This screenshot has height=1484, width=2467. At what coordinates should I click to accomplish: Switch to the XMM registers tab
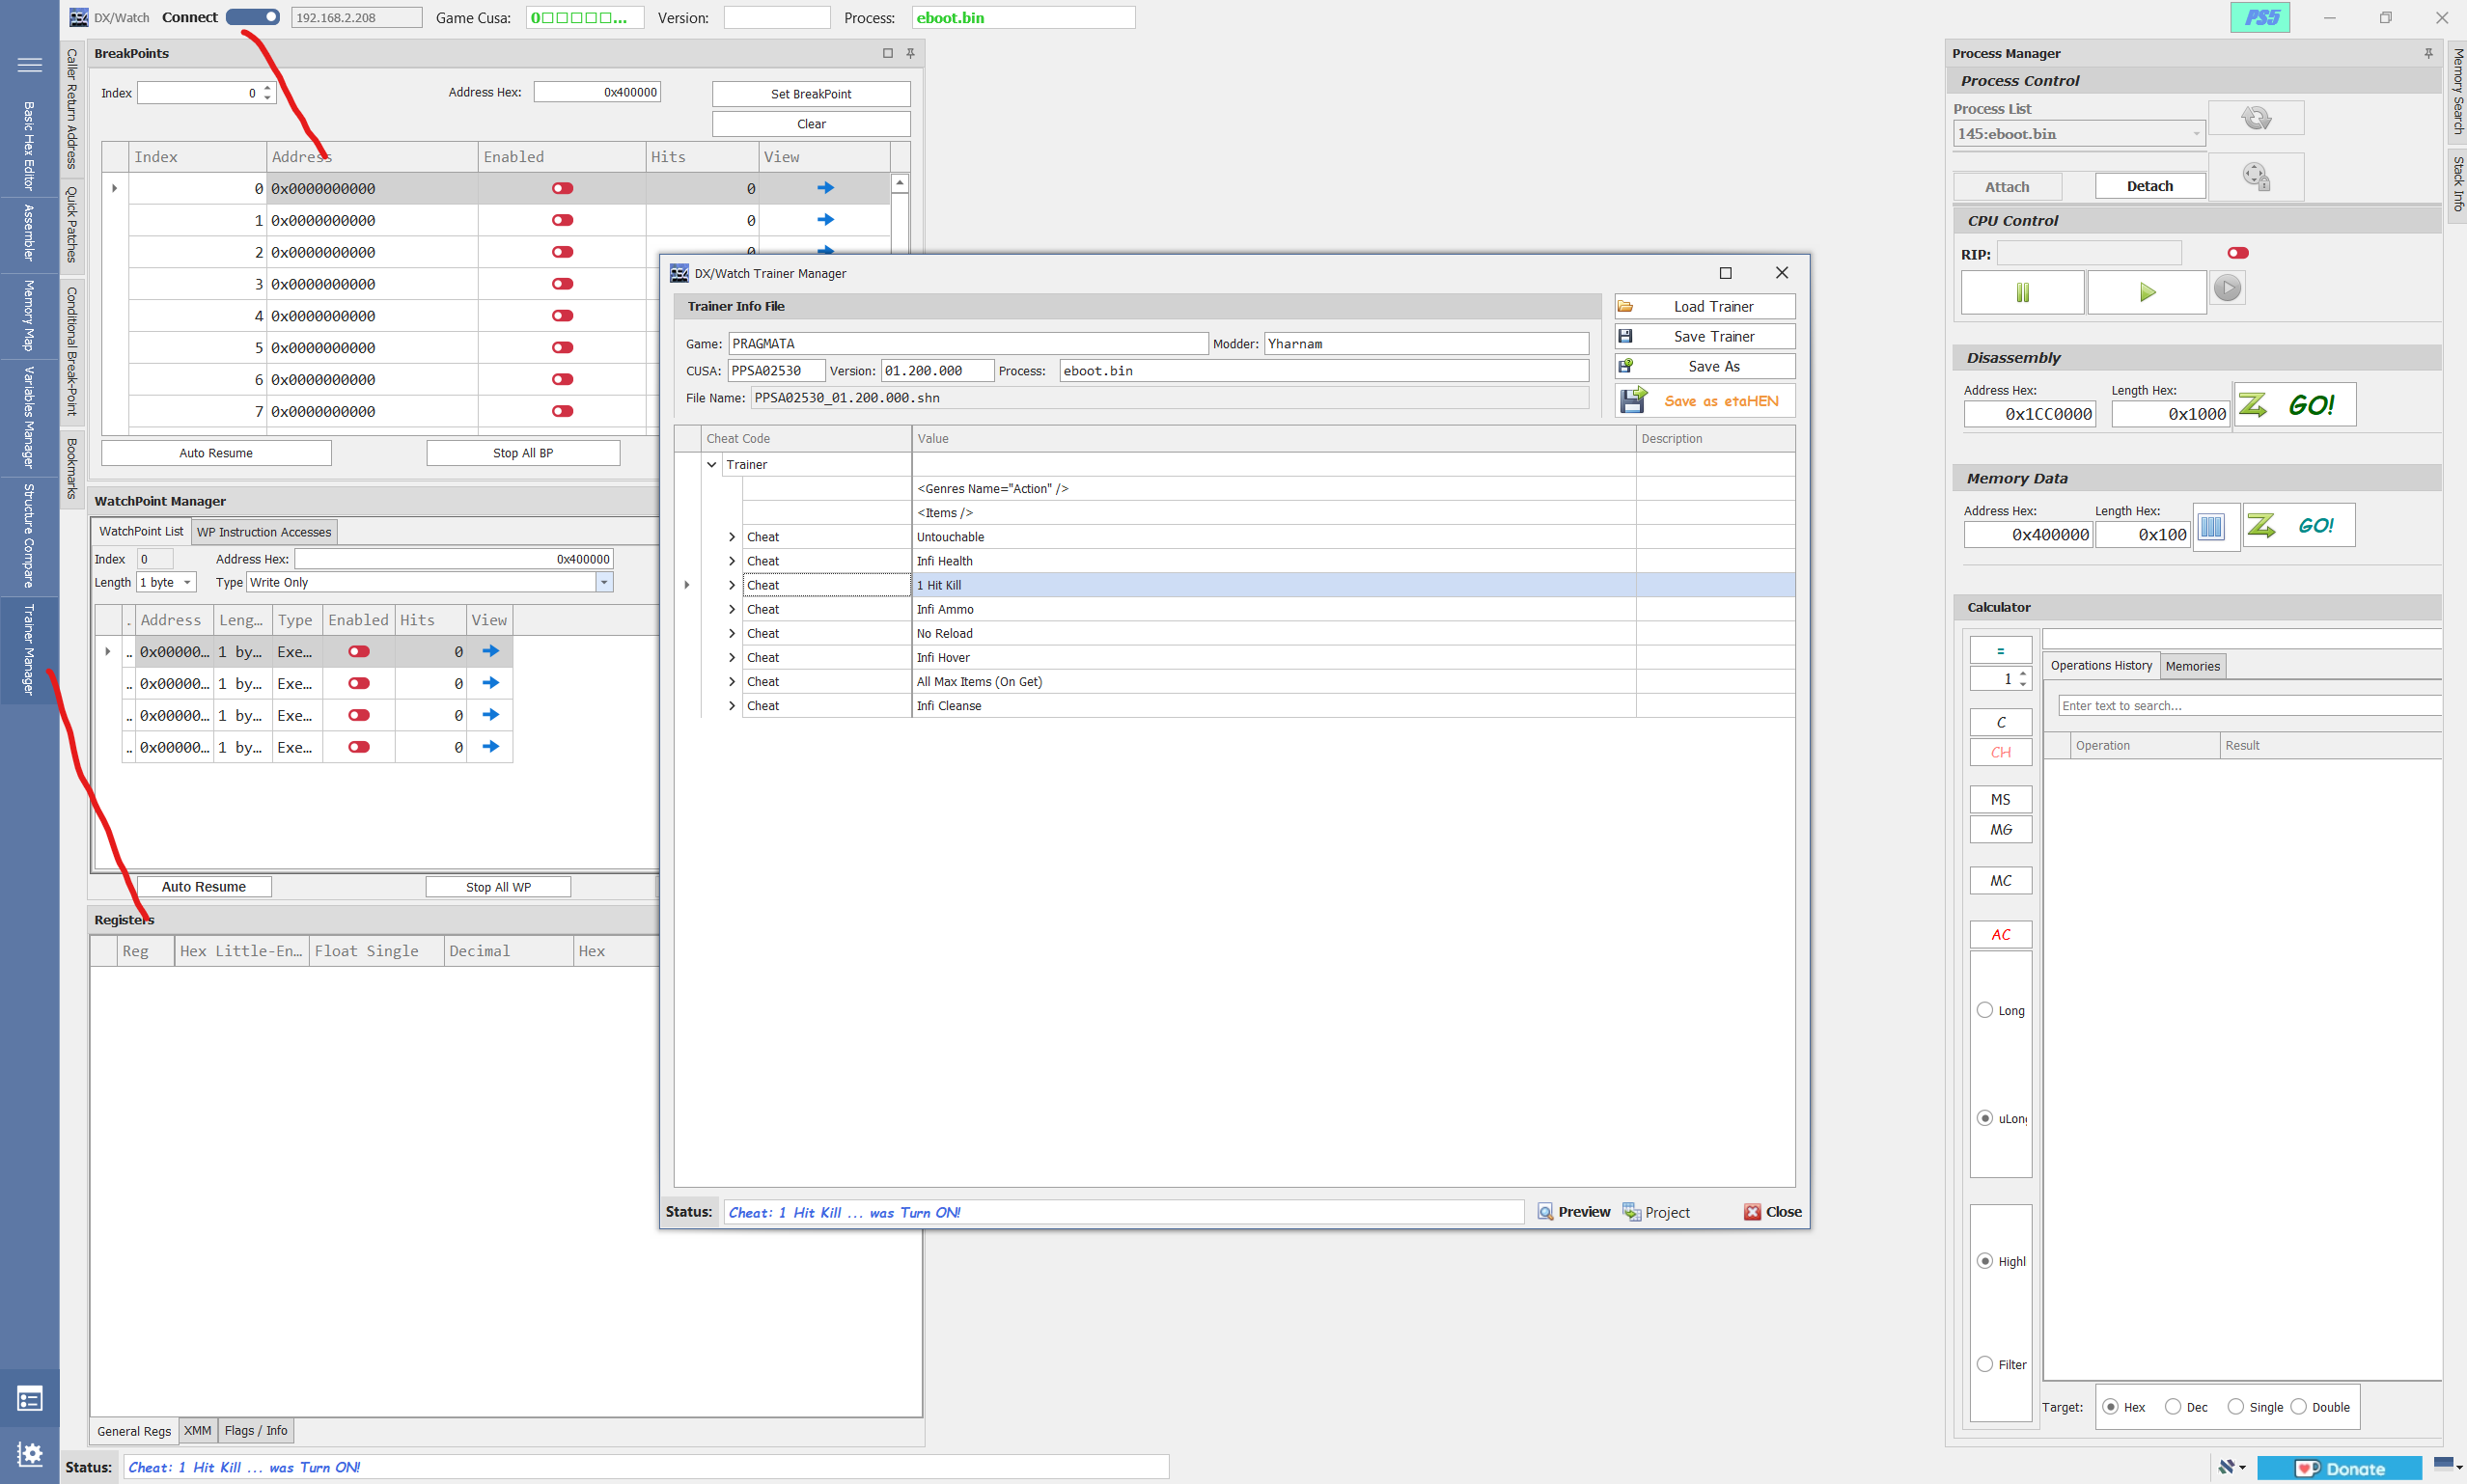(x=198, y=1431)
